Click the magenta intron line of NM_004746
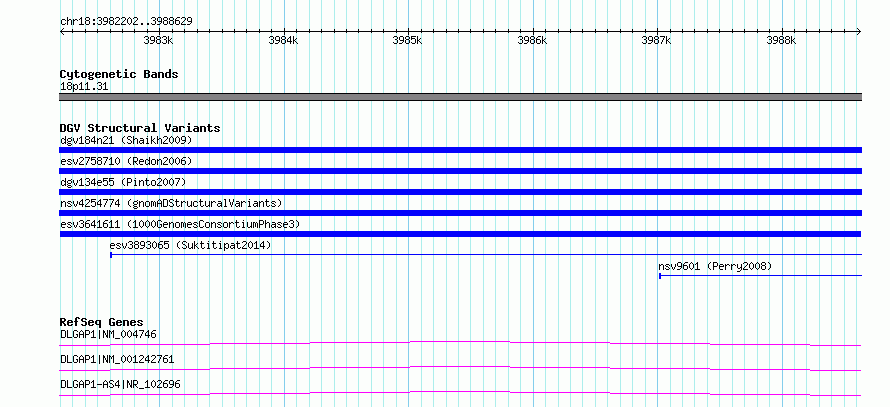 [460, 343]
